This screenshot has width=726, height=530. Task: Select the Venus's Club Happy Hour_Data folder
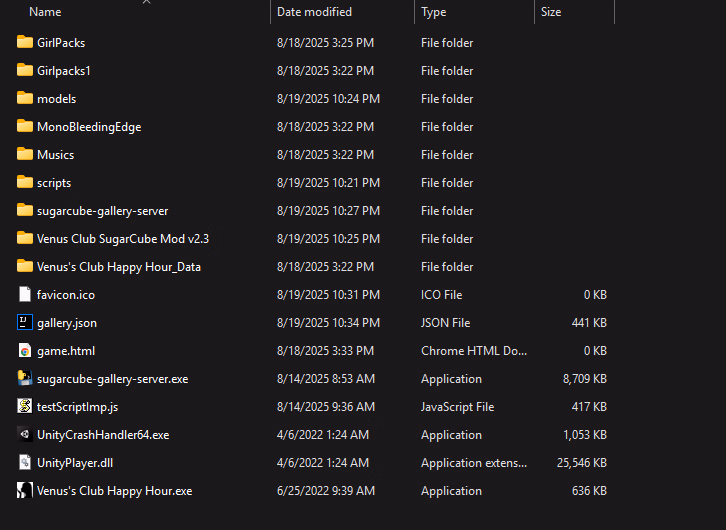click(119, 267)
